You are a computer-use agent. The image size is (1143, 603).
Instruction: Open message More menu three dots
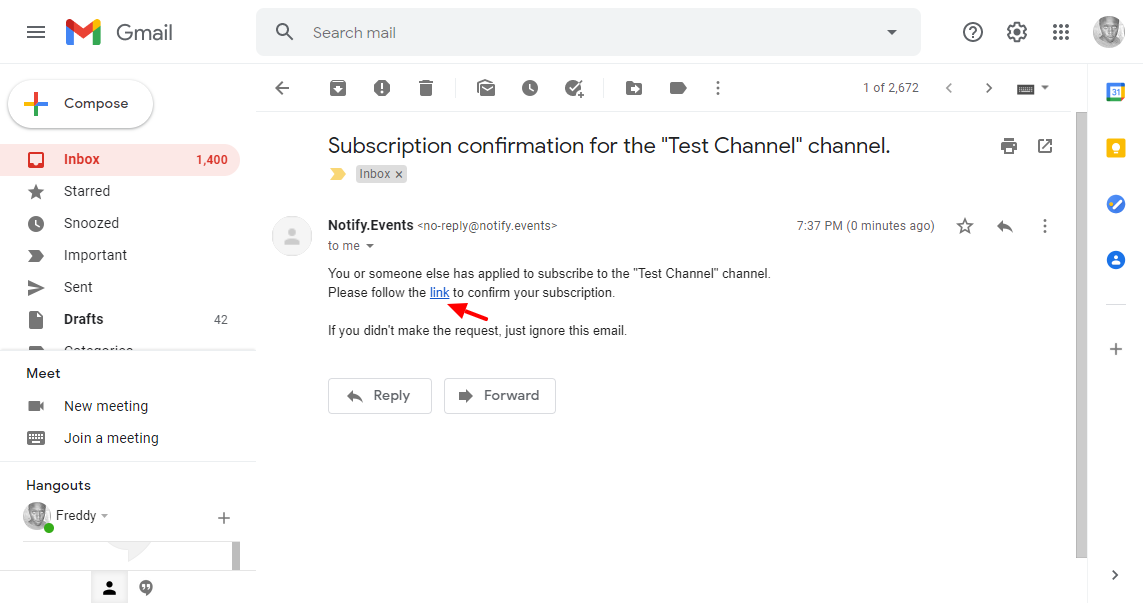[x=1045, y=226]
